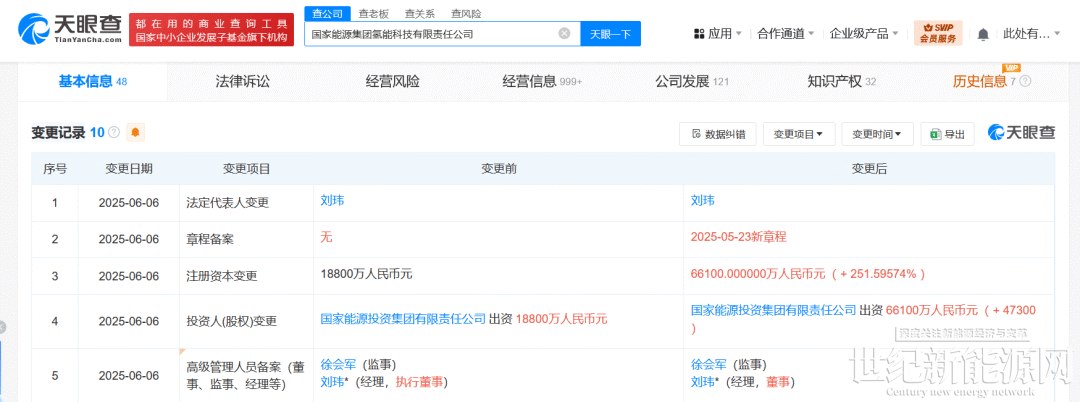Click the 数据纠错 button
1080x402 pixels.
(717, 134)
